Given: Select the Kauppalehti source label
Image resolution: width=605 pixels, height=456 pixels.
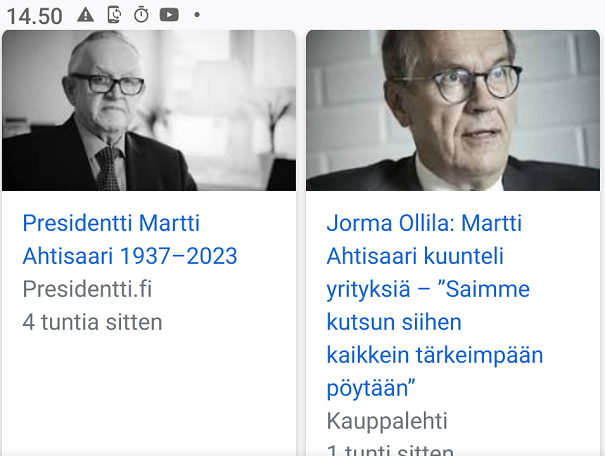Looking at the screenshot, I should (387, 420).
